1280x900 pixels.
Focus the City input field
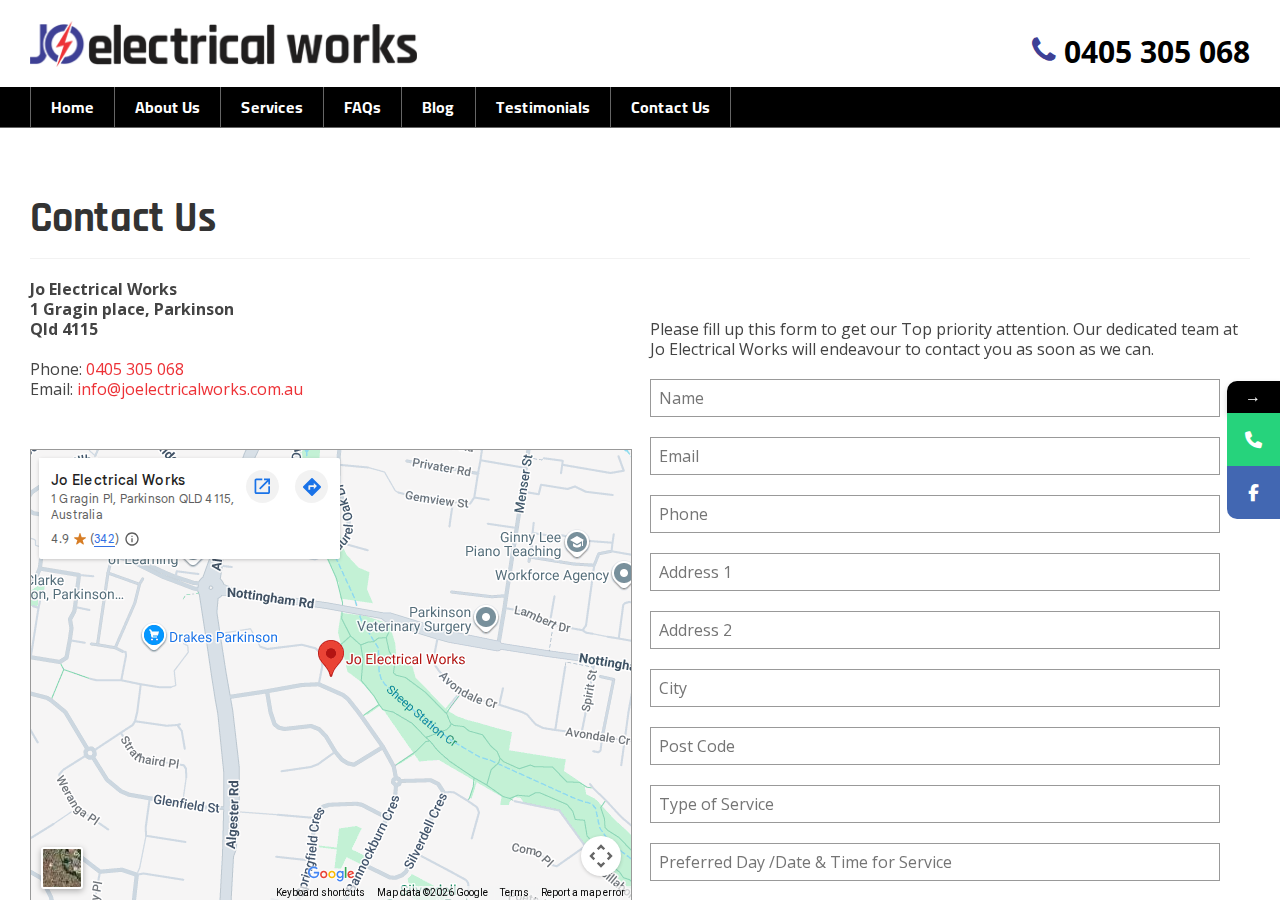pyautogui.click(x=935, y=688)
